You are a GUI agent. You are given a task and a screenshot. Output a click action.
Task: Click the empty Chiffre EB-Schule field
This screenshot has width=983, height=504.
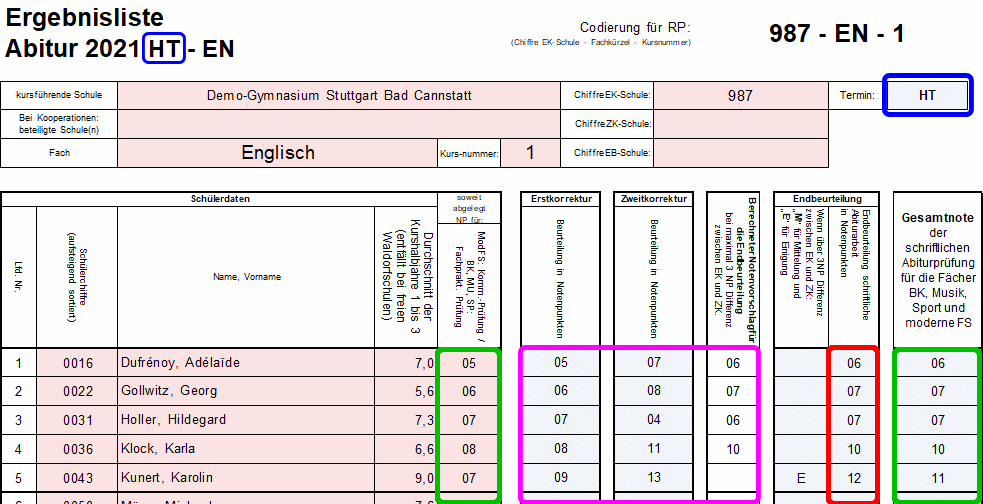coord(740,153)
